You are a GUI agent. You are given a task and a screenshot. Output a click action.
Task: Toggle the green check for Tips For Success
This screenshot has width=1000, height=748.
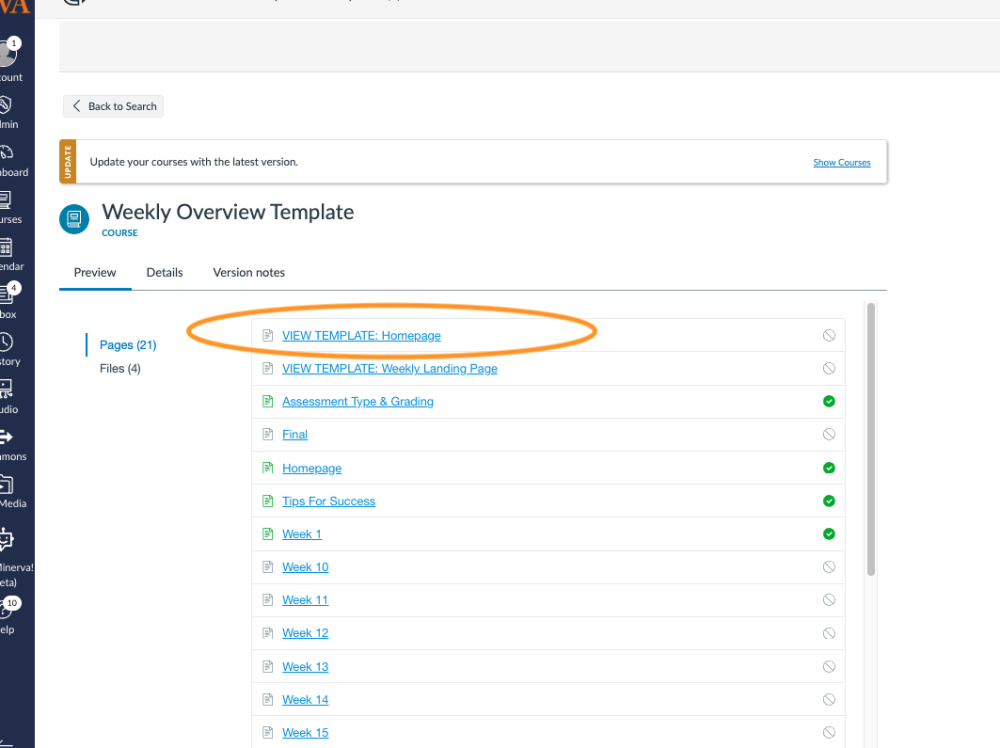coord(829,501)
